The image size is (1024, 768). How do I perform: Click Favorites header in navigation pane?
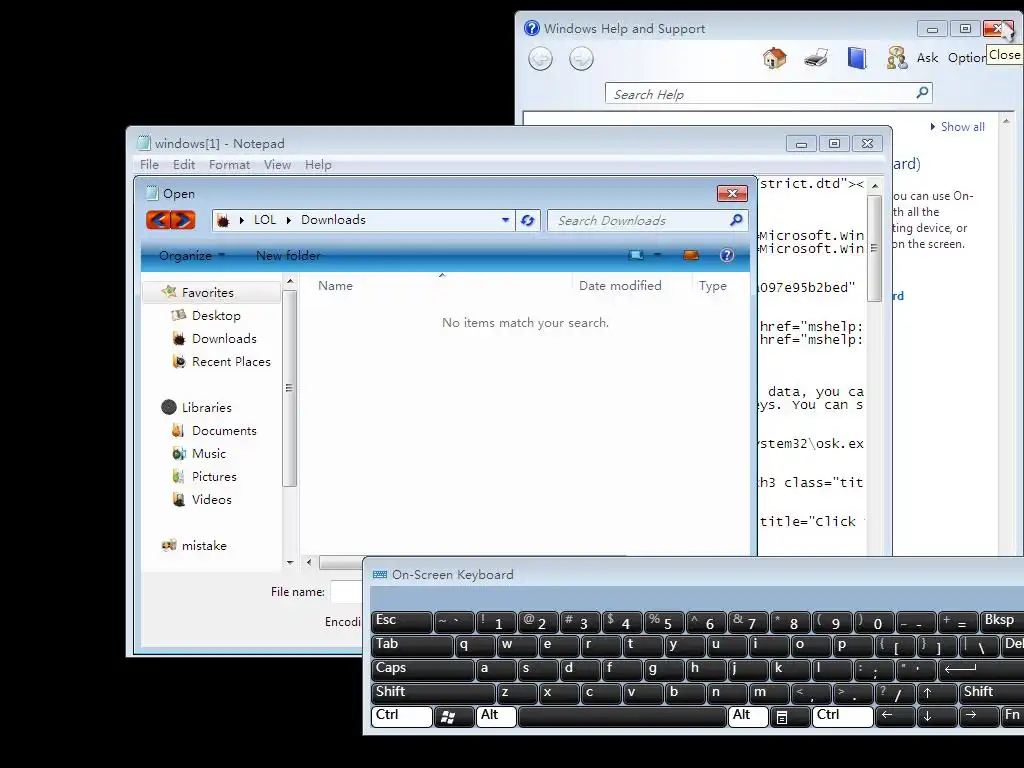(x=207, y=293)
